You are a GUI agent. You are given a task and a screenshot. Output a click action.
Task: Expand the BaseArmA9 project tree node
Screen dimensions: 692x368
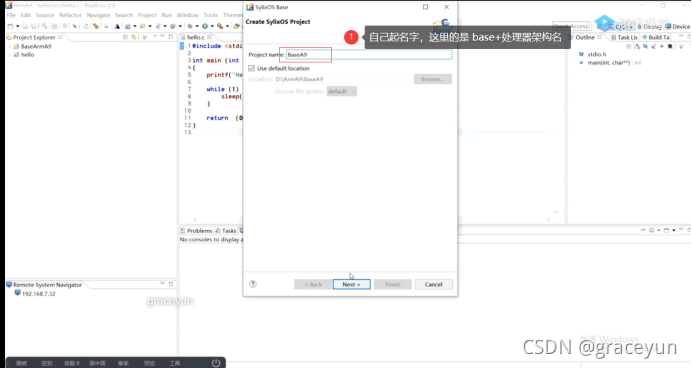[x=10, y=46]
